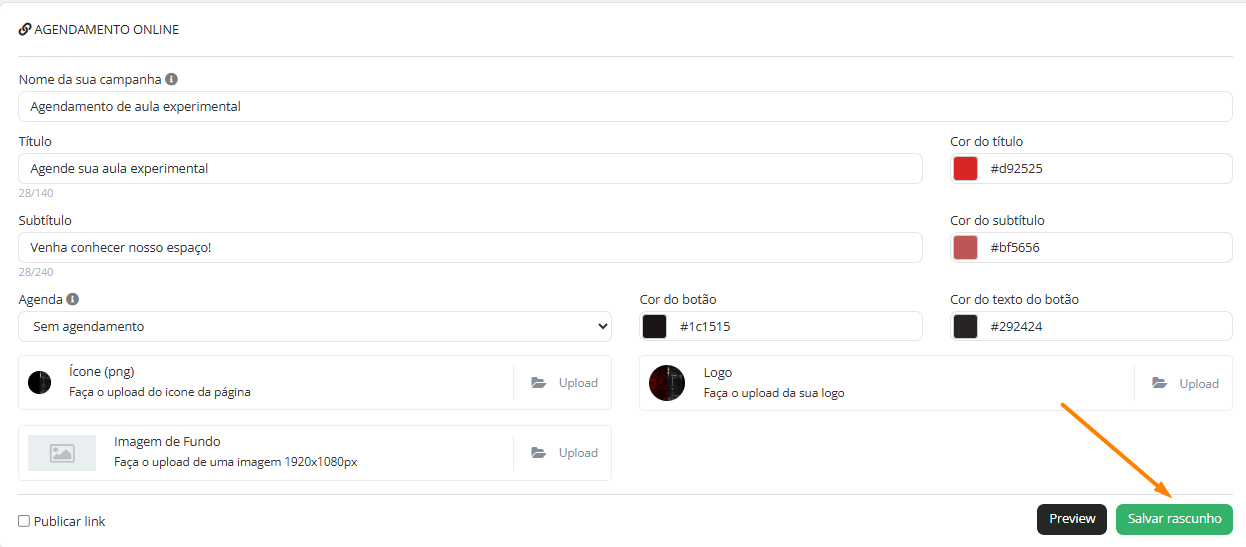Image resolution: width=1246 pixels, height=547 pixels.
Task: Click the folder icon for Logo upload
Action: click(1160, 383)
